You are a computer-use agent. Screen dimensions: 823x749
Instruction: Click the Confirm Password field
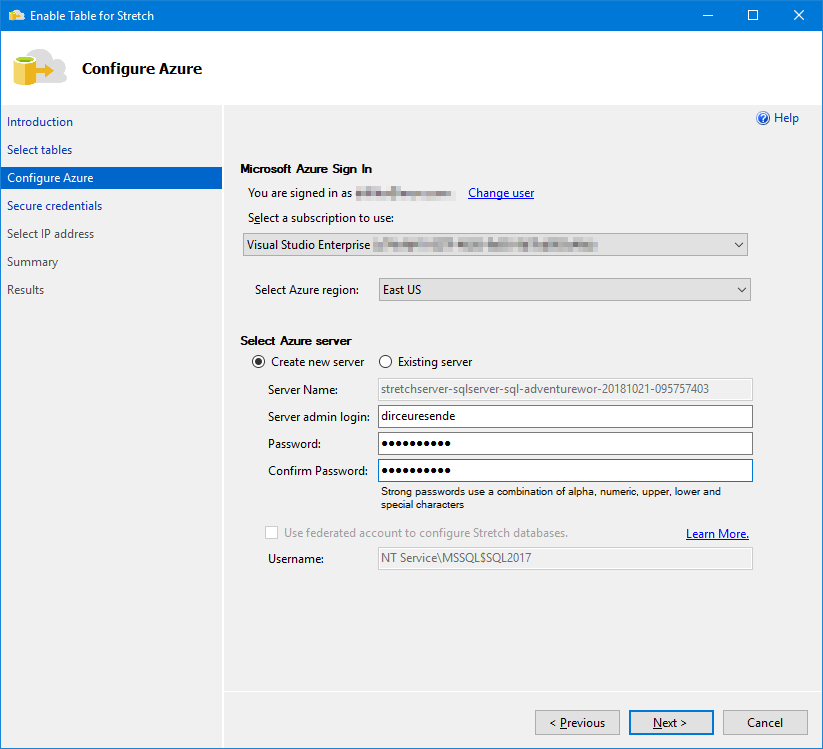[x=565, y=470]
